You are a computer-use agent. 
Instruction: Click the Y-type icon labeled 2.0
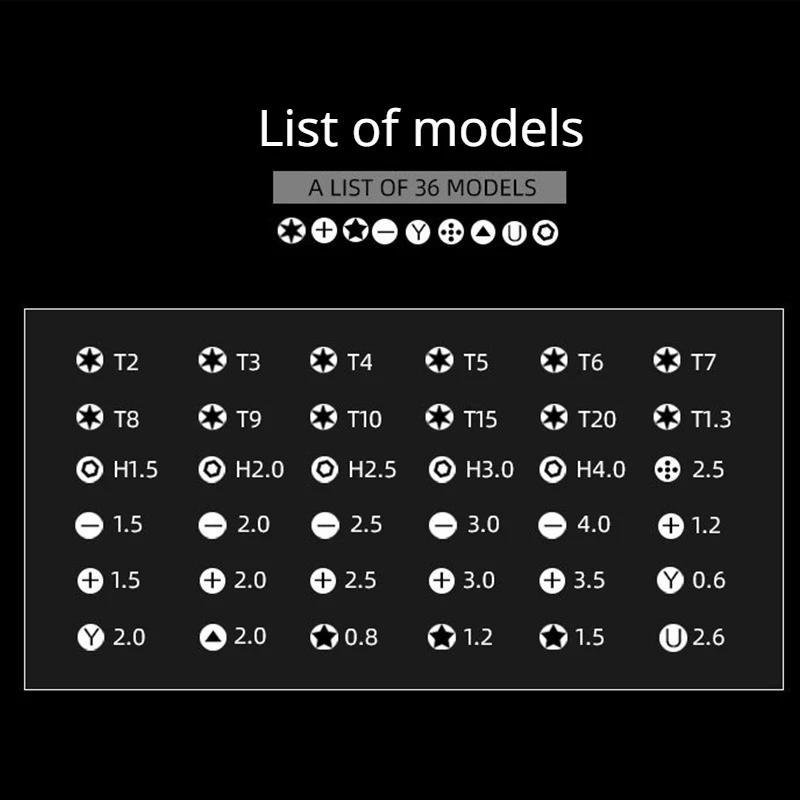click(90, 637)
